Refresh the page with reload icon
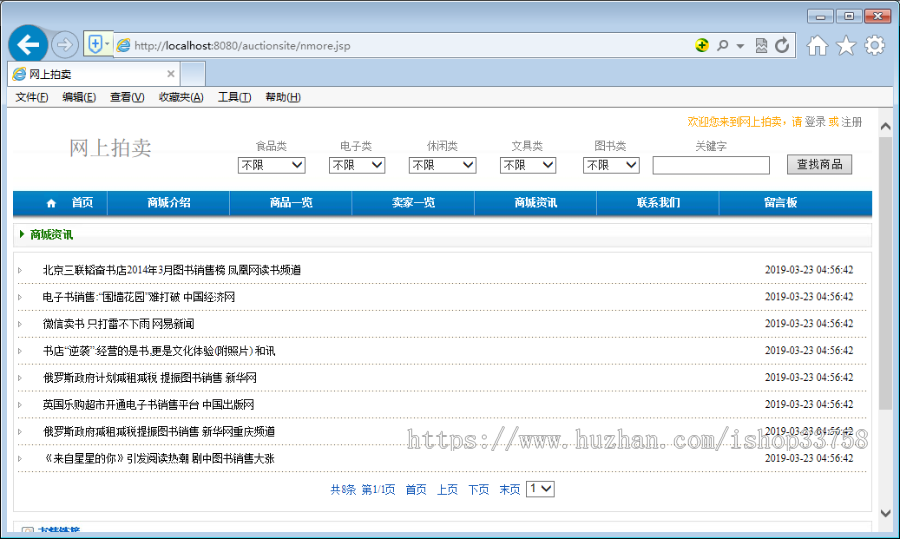 pos(782,45)
